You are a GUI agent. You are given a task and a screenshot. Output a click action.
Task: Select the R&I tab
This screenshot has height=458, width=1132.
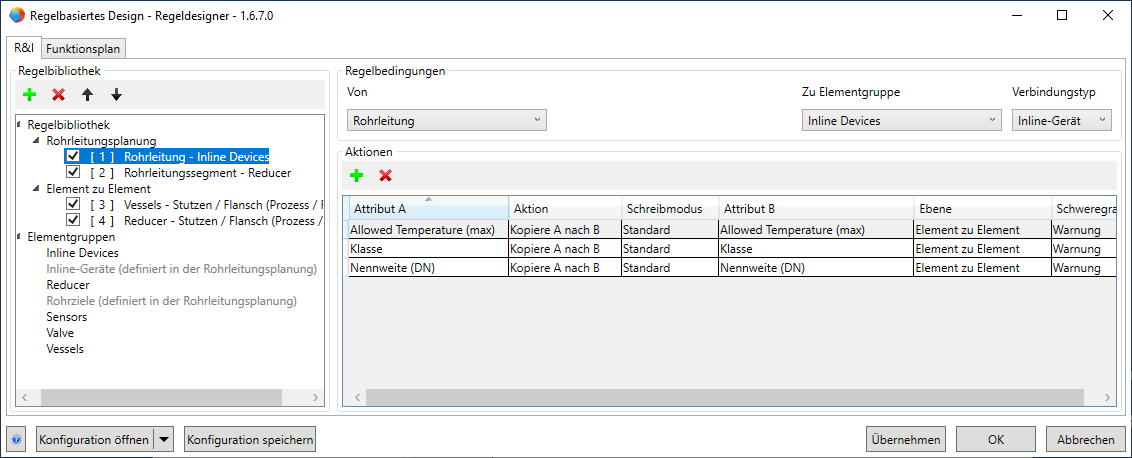point(24,48)
